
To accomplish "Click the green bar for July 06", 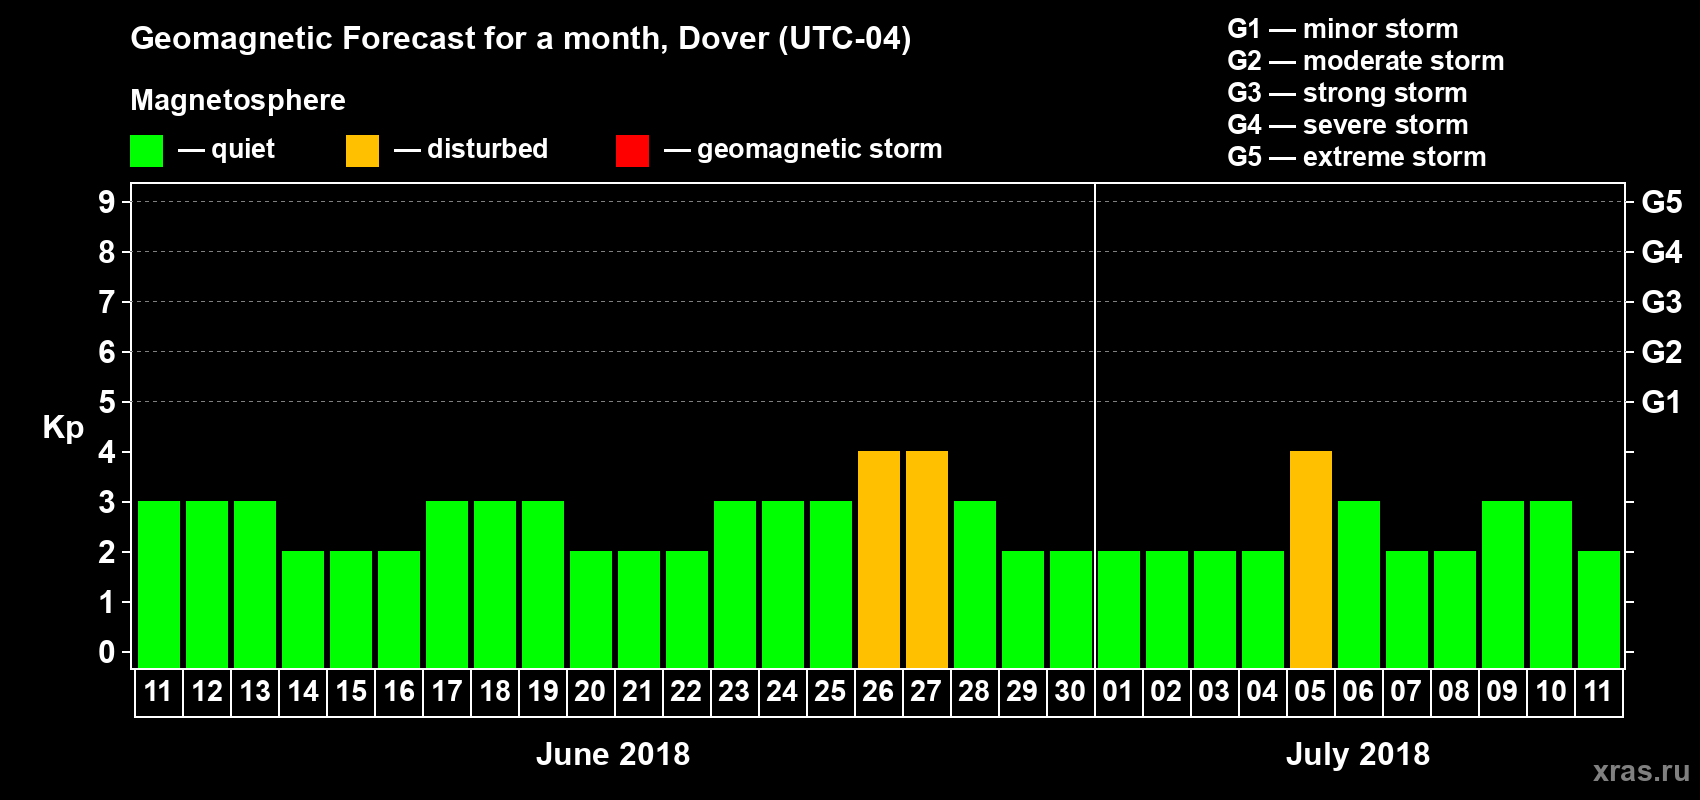I will pos(1359,585).
